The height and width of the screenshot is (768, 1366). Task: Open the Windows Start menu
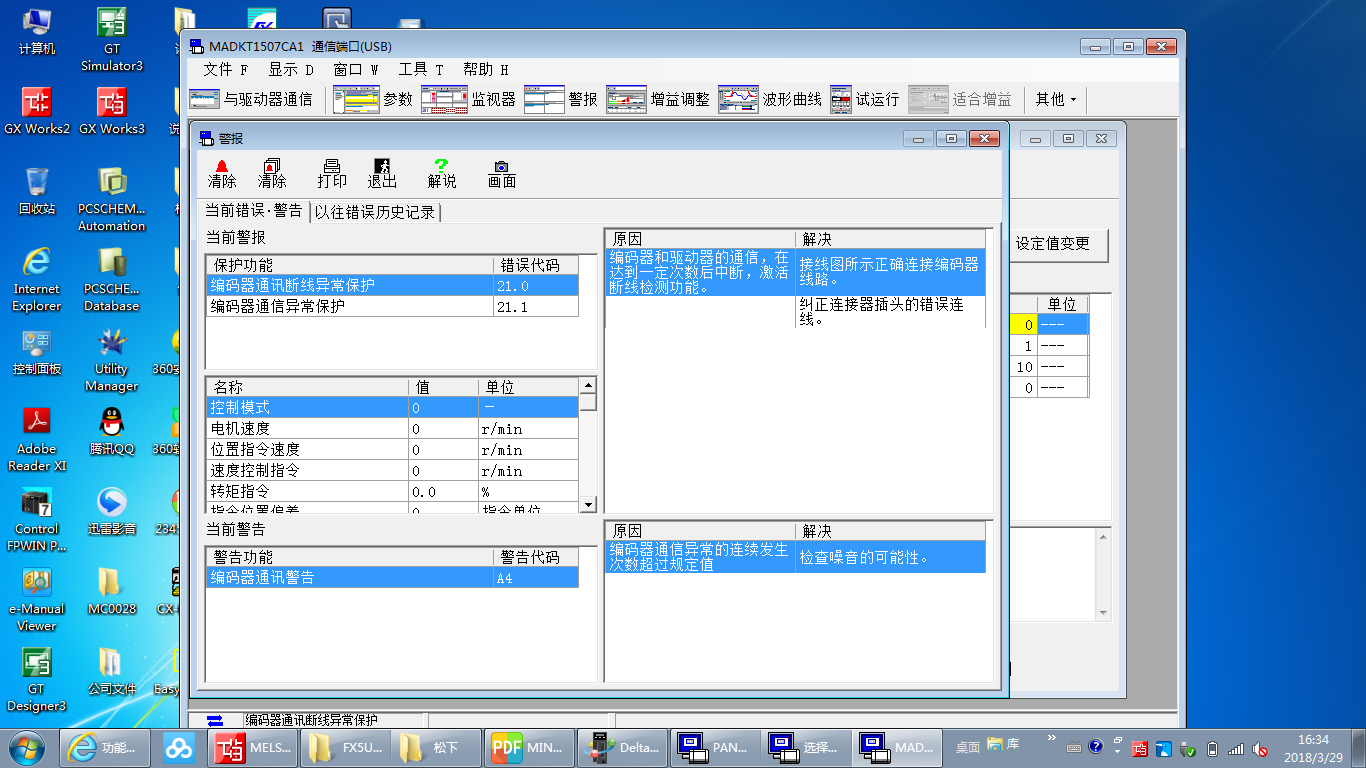pos(27,747)
